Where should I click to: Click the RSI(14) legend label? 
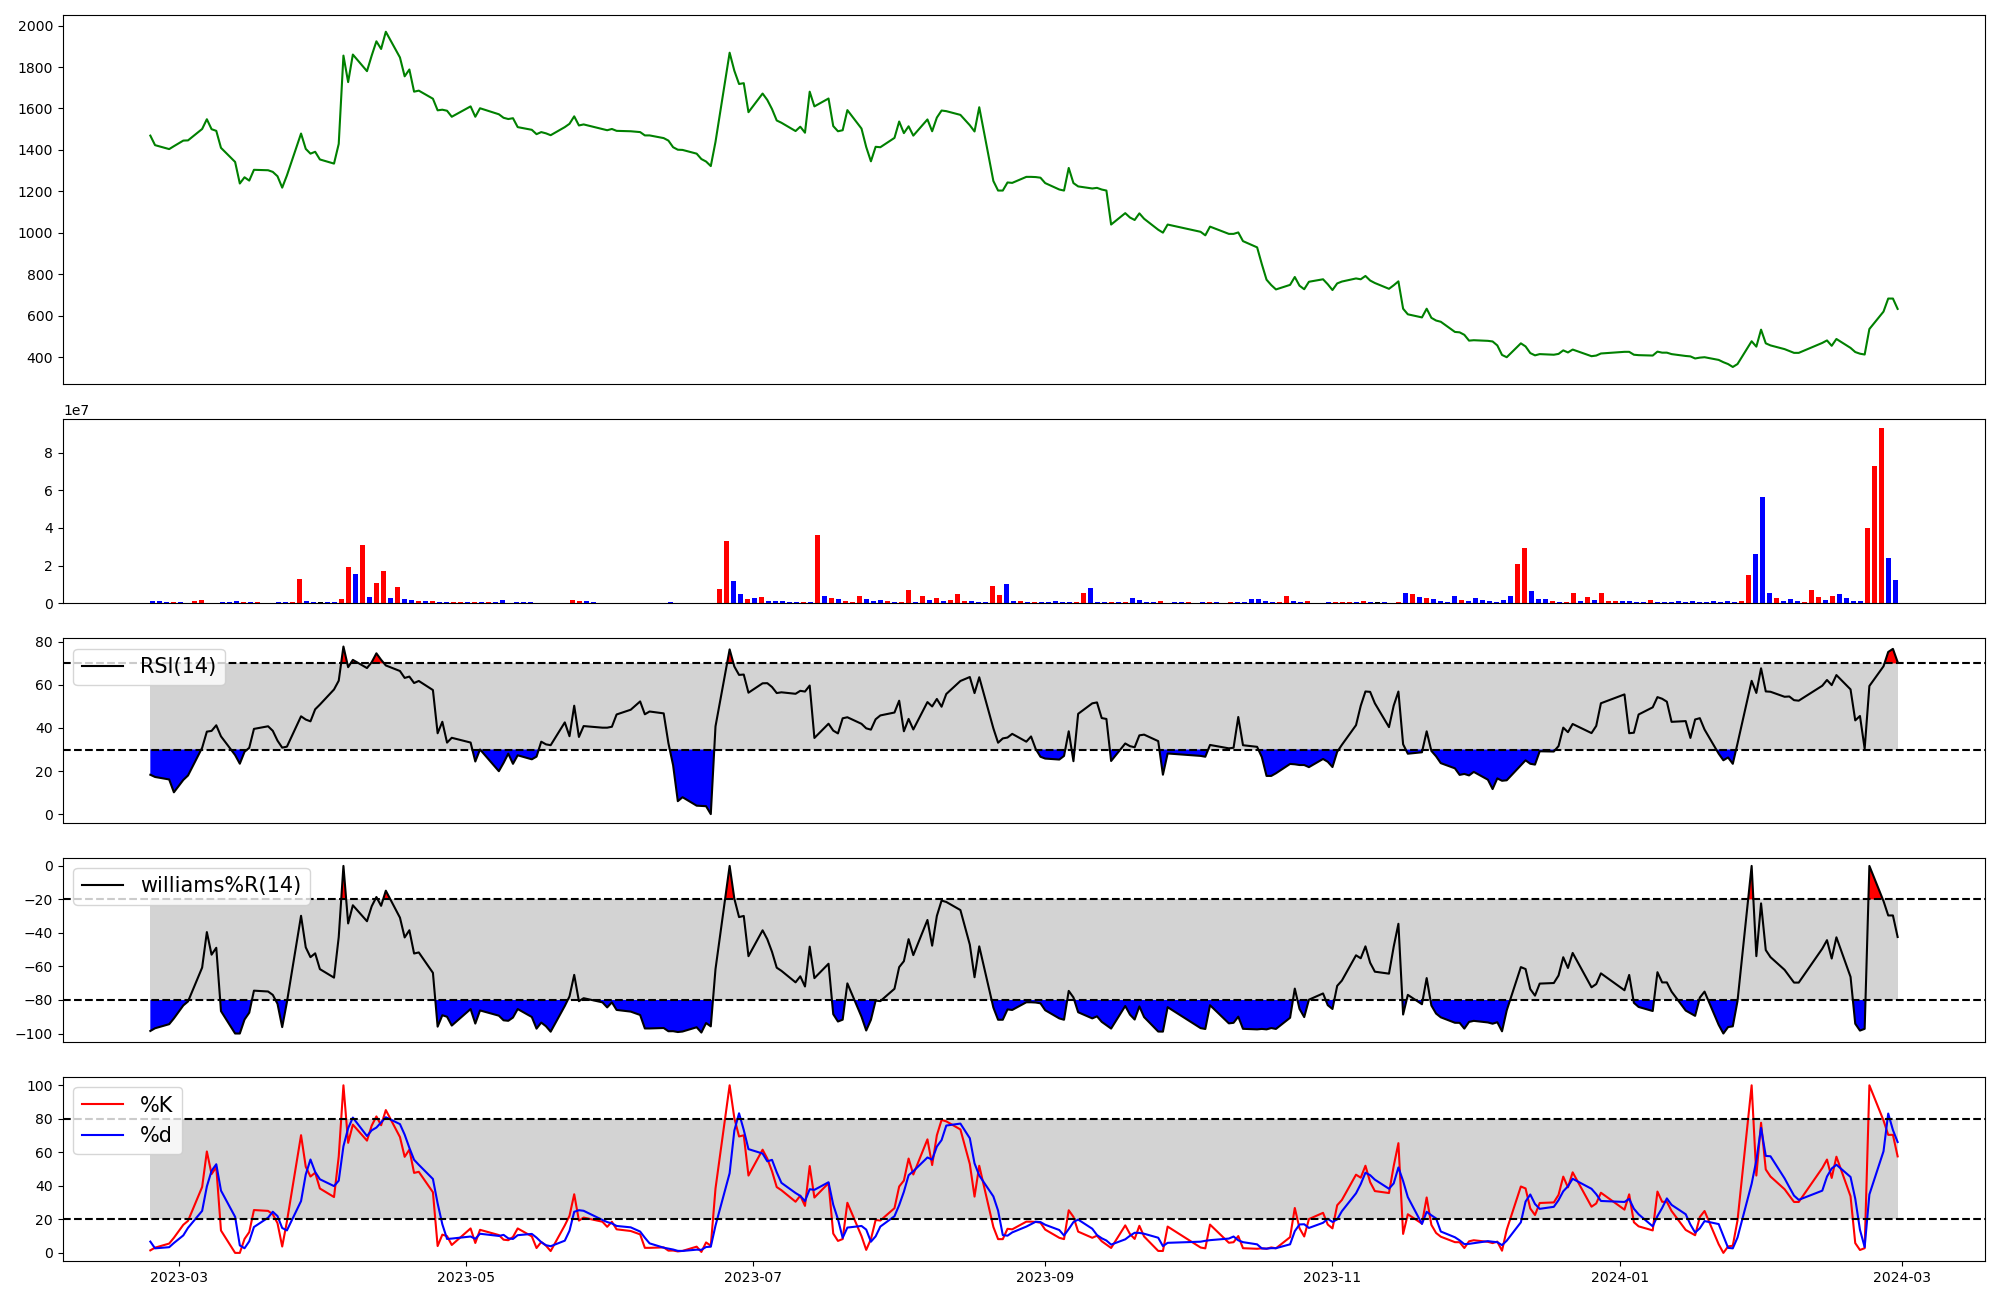[x=177, y=666]
